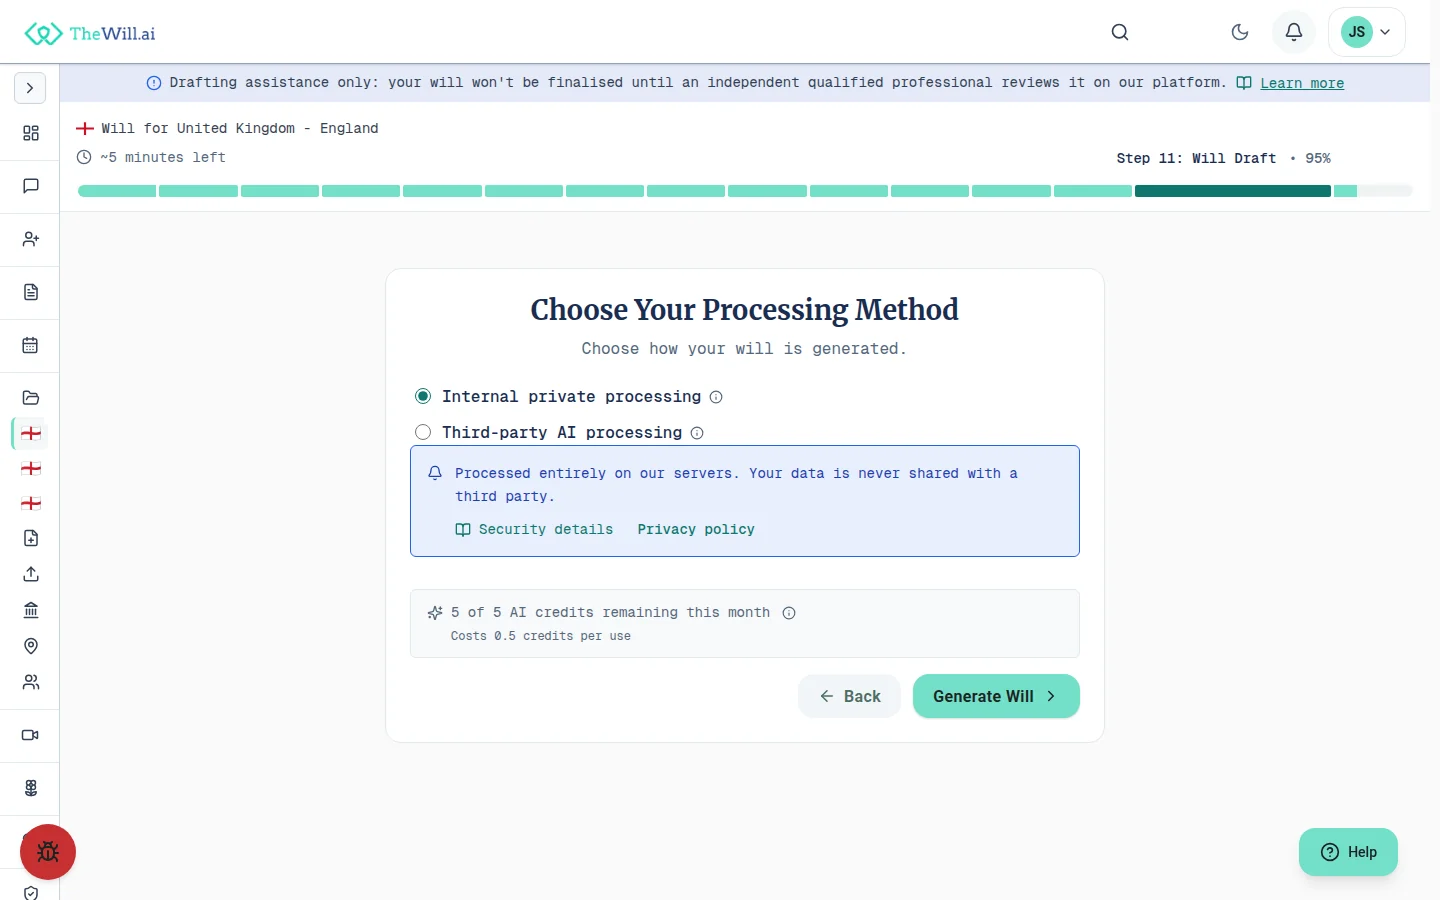Click the add-person icon in sidebar

(31, 239)
